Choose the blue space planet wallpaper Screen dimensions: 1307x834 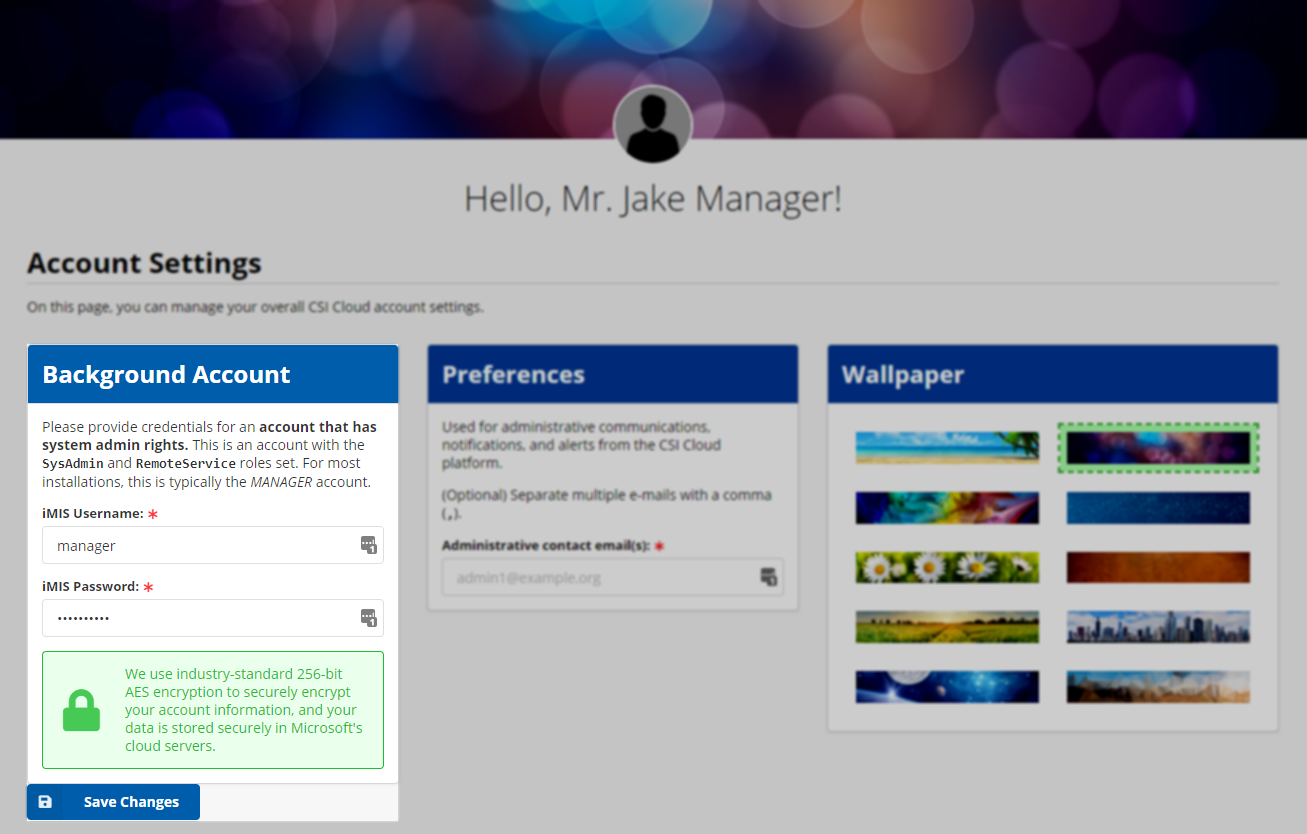947,687
